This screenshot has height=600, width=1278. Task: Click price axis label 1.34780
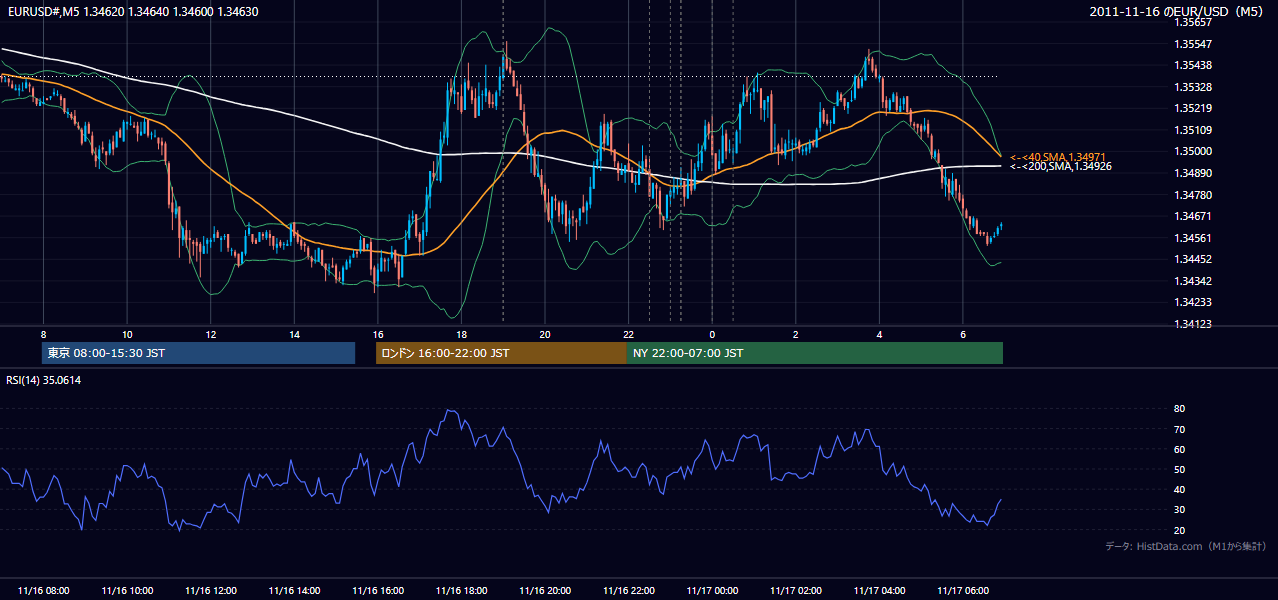pos(1193,195)
